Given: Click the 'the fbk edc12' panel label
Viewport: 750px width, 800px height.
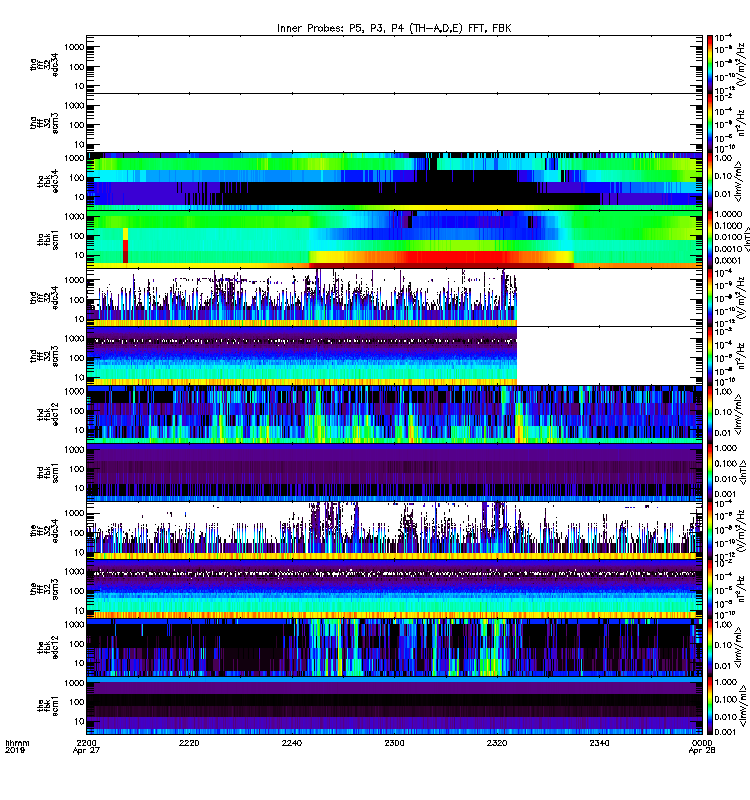Looking at the screenshot, I should click(x=48, y=647).
